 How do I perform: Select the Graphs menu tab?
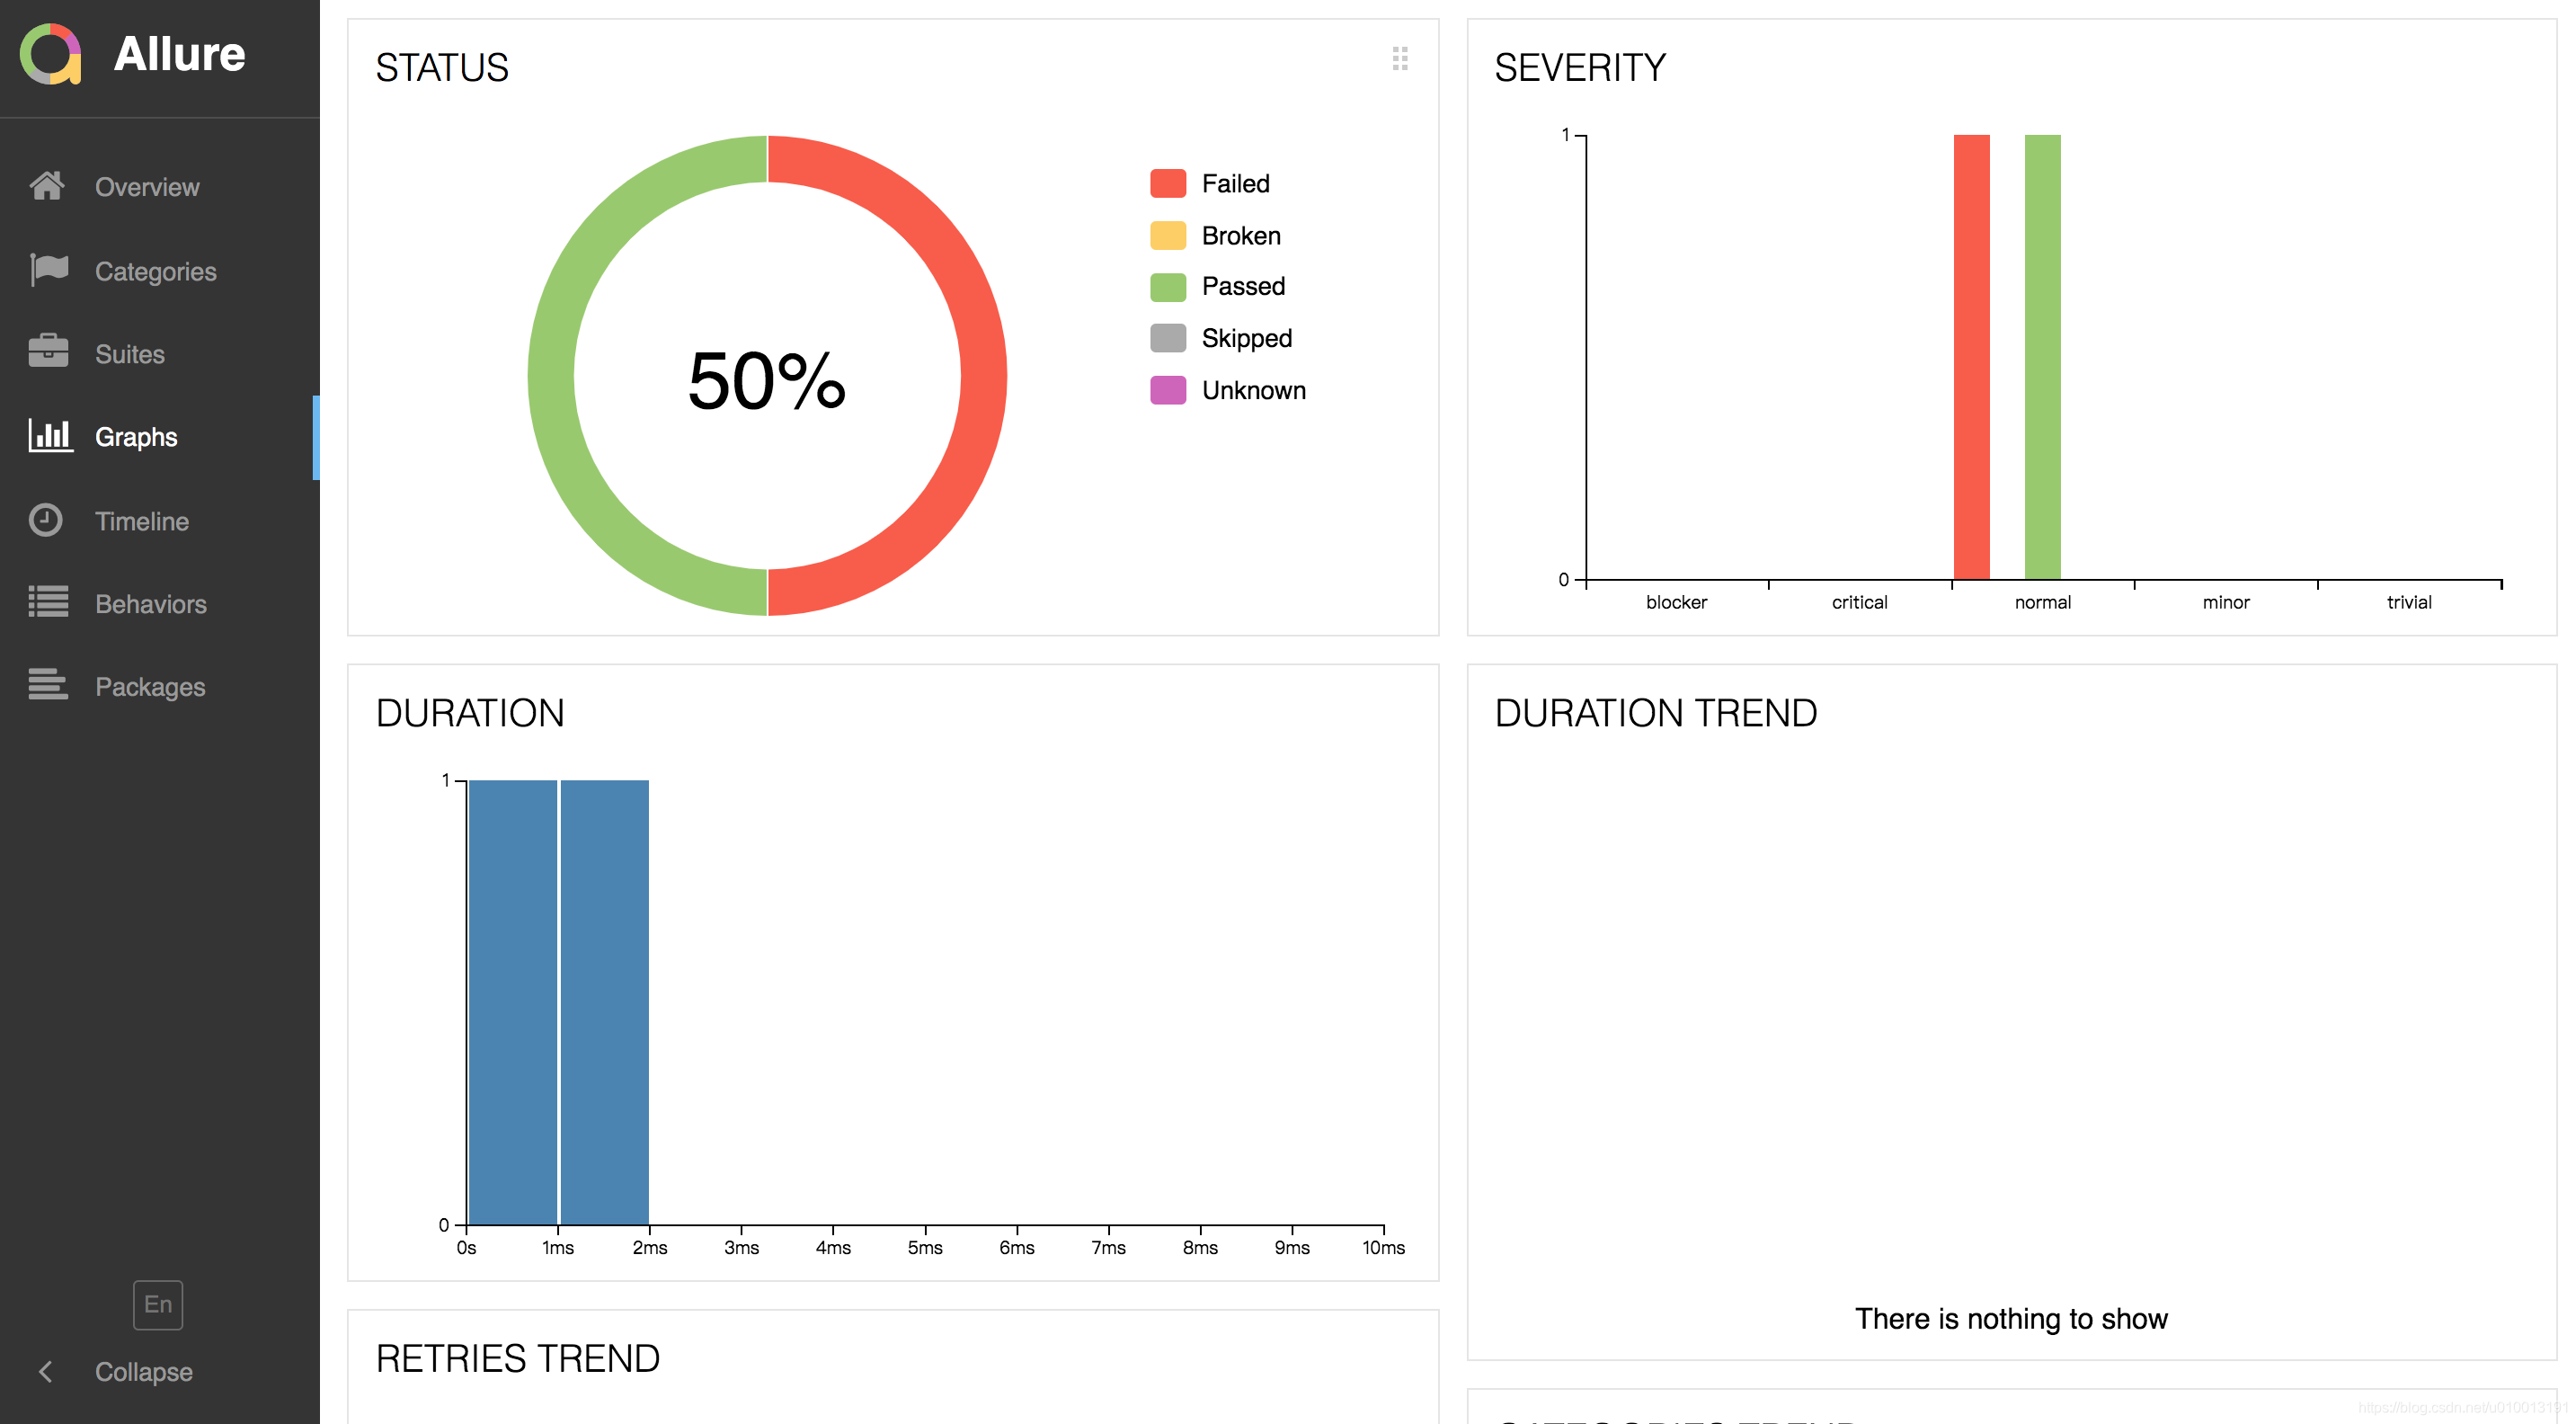[x=159, y=437]
